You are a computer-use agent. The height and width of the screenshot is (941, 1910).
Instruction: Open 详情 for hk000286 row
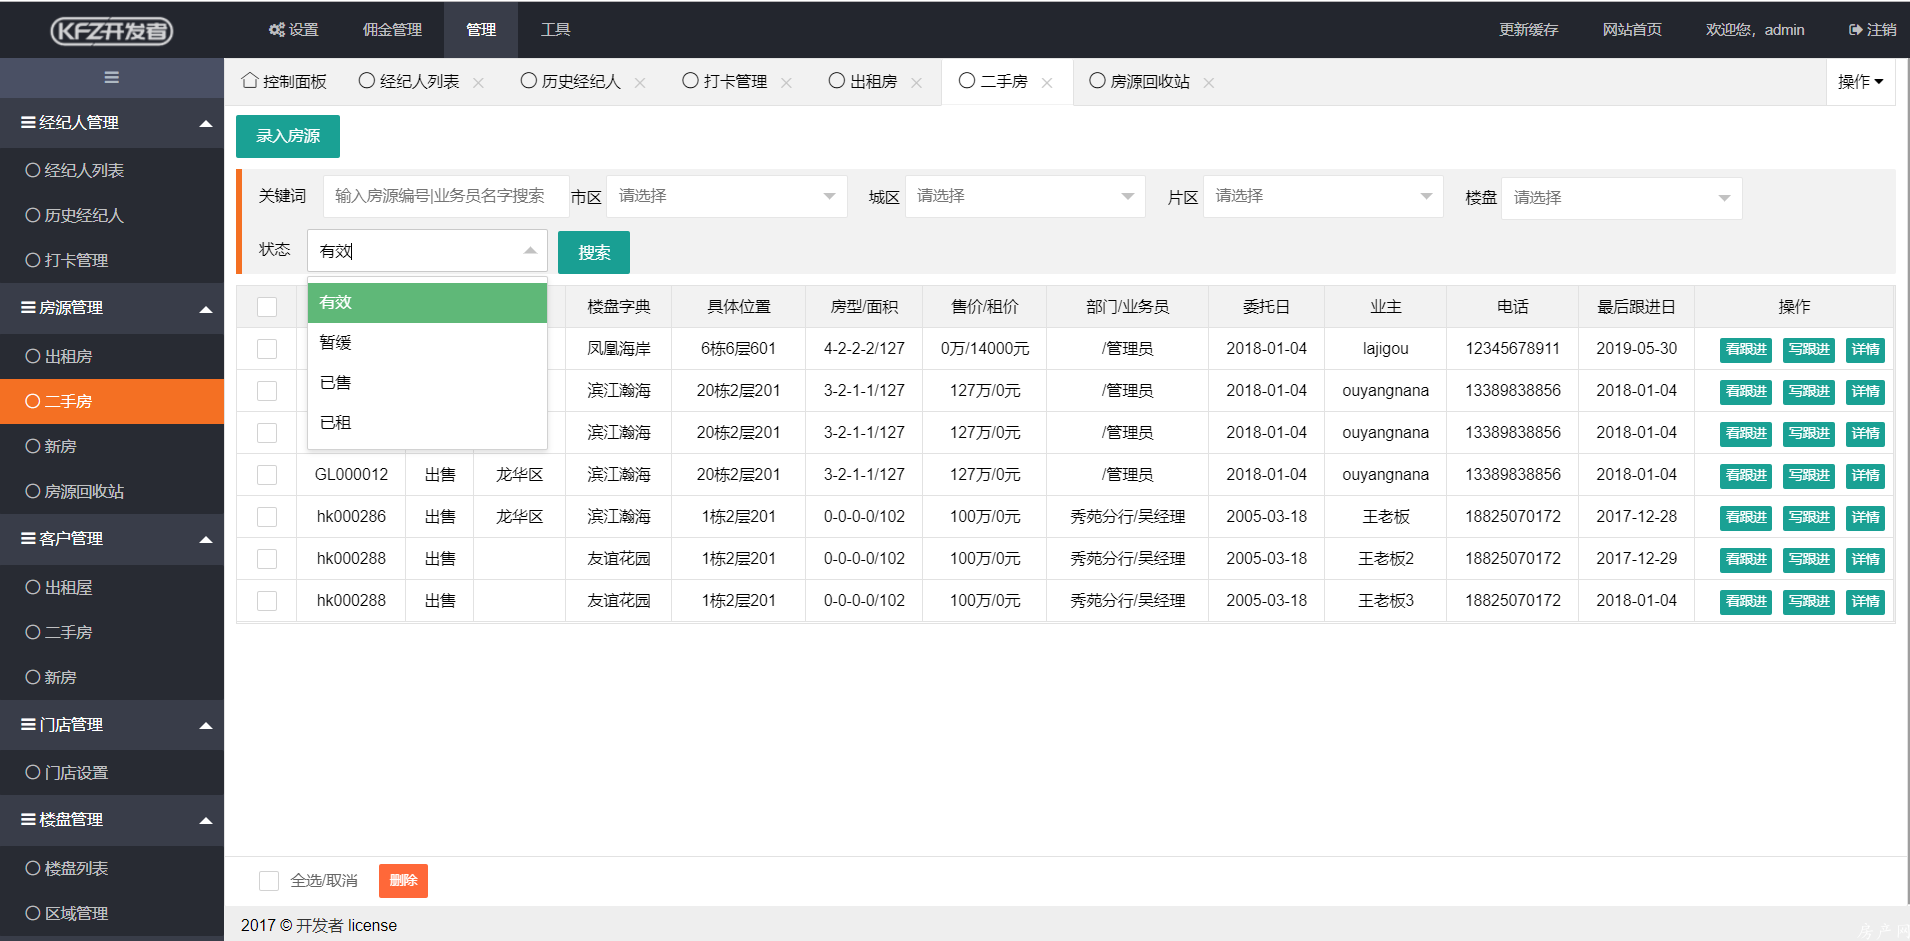point(1865,517)
